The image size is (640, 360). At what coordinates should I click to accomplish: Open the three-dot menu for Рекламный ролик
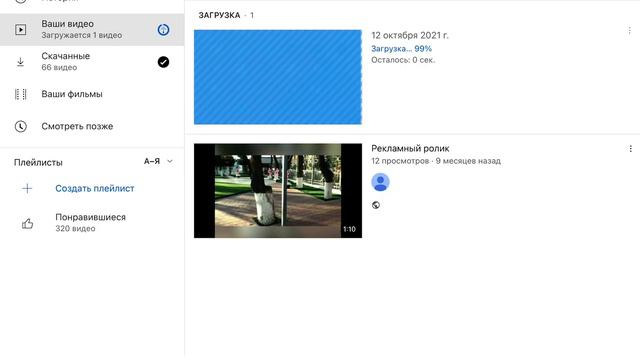[x=630, y=149]
